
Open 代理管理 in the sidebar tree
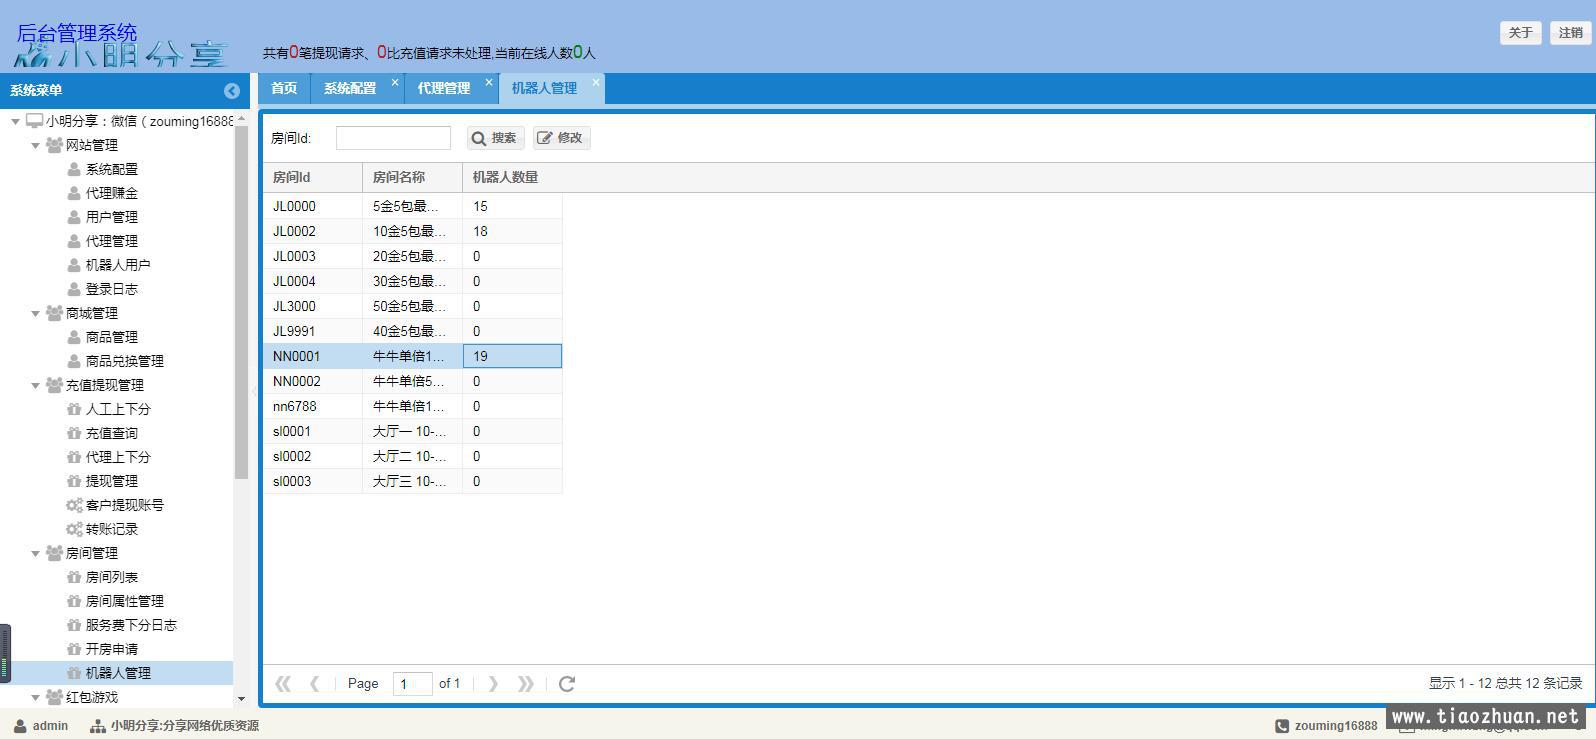pyautogui.click(x=112, y=241)
